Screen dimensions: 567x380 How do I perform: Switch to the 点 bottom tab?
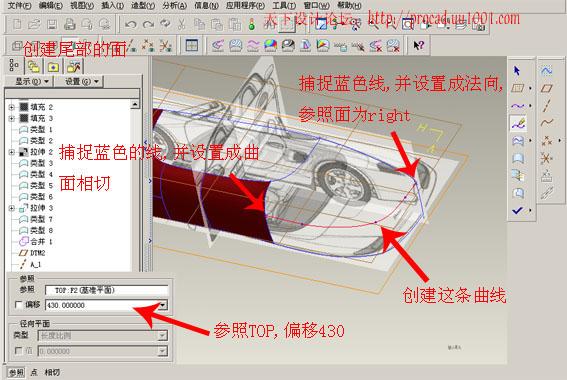click(x=34, y=372)
